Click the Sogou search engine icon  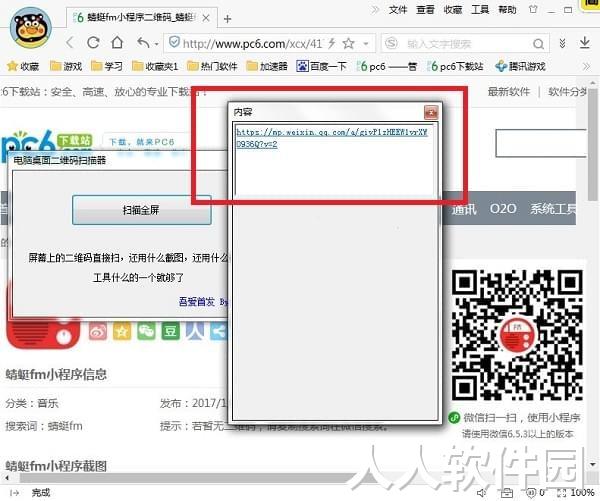[391, 43]
